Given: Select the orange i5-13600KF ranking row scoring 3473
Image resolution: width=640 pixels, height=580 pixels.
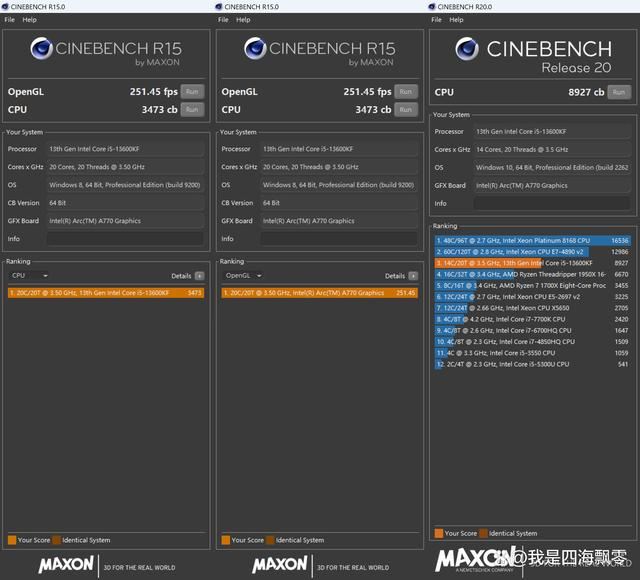Looking at the screenshot, I should tap(106, 293).
